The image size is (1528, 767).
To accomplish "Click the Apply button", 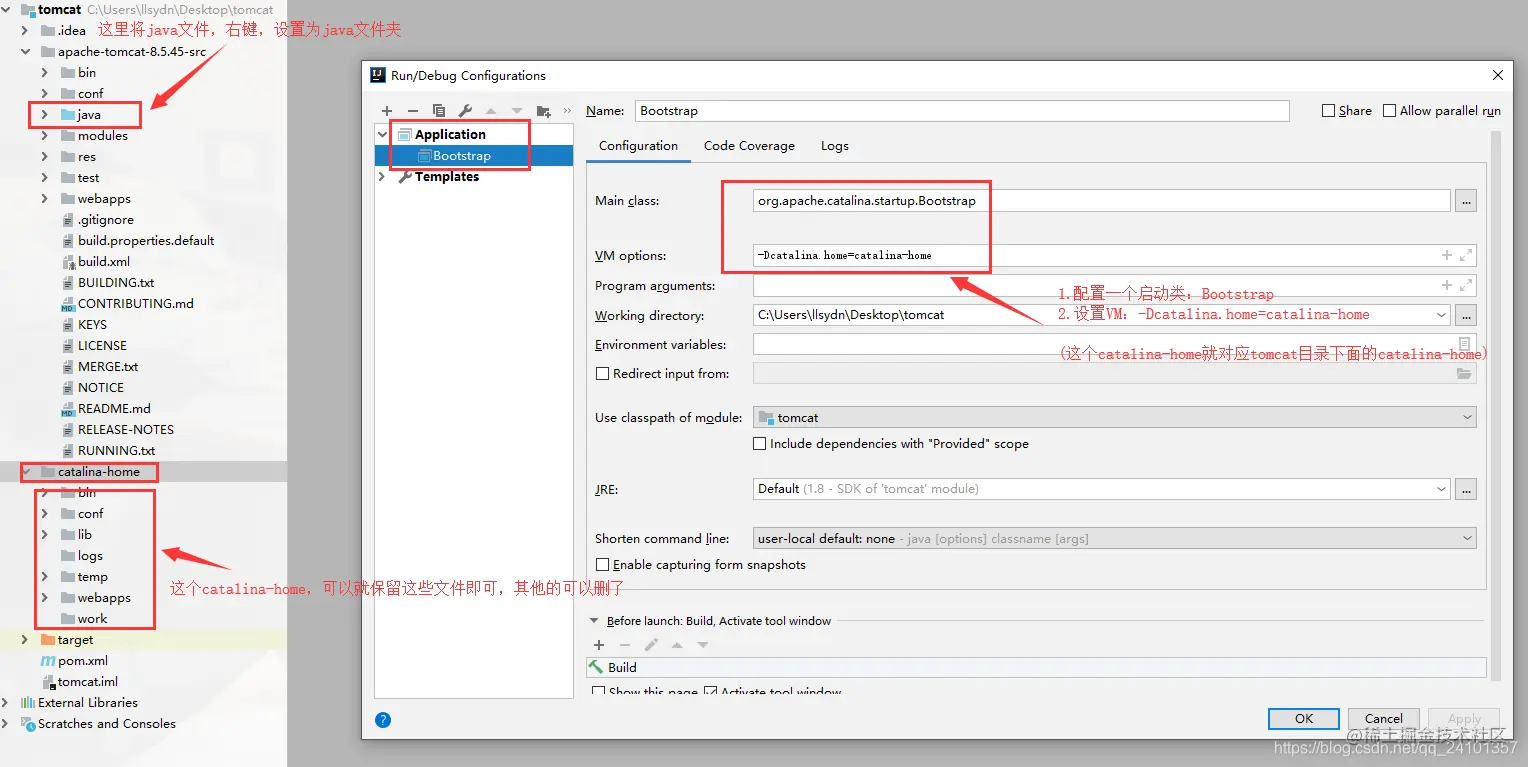I will (1464, 719).
